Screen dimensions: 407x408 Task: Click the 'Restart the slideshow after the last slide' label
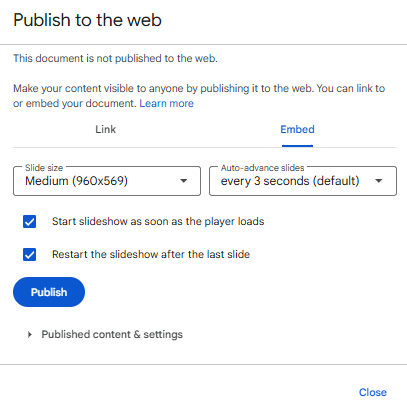151,254
